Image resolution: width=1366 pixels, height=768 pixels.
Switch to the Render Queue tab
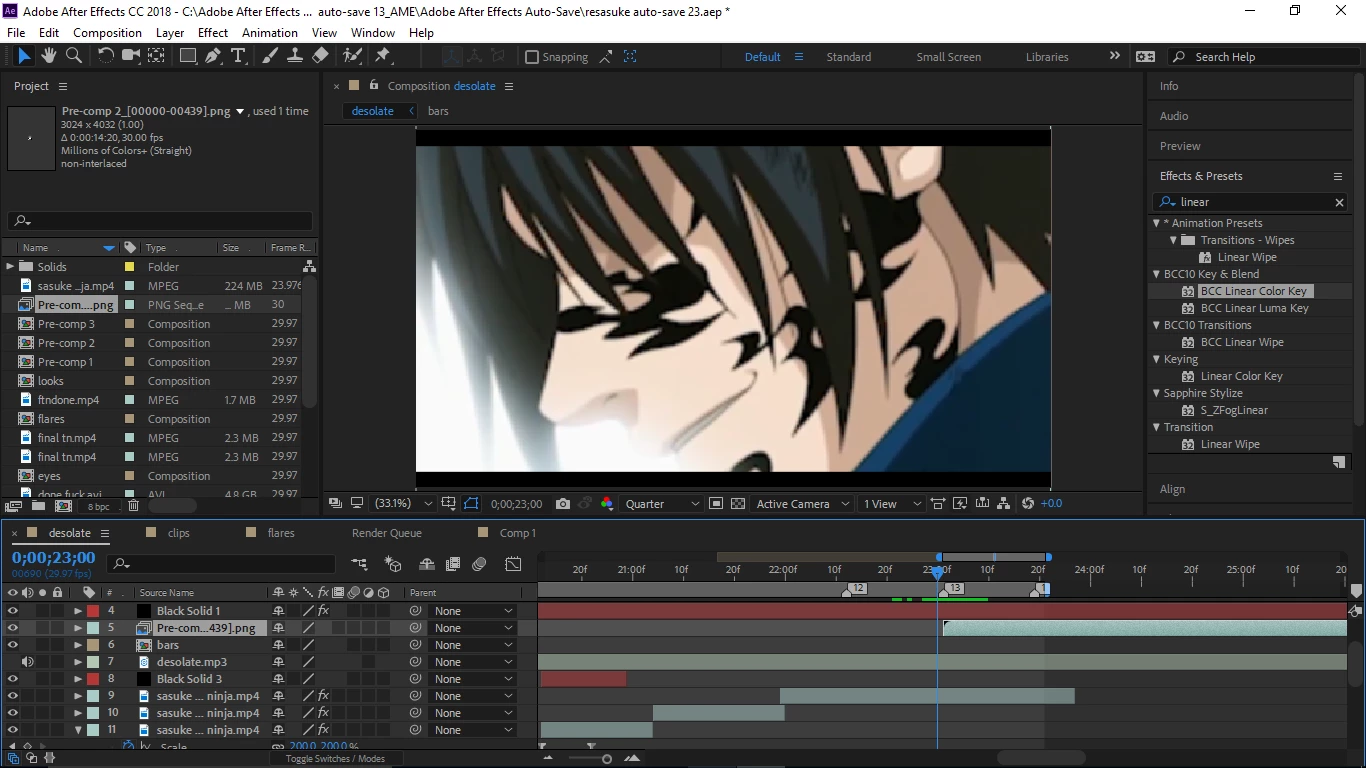pos(387,533)
